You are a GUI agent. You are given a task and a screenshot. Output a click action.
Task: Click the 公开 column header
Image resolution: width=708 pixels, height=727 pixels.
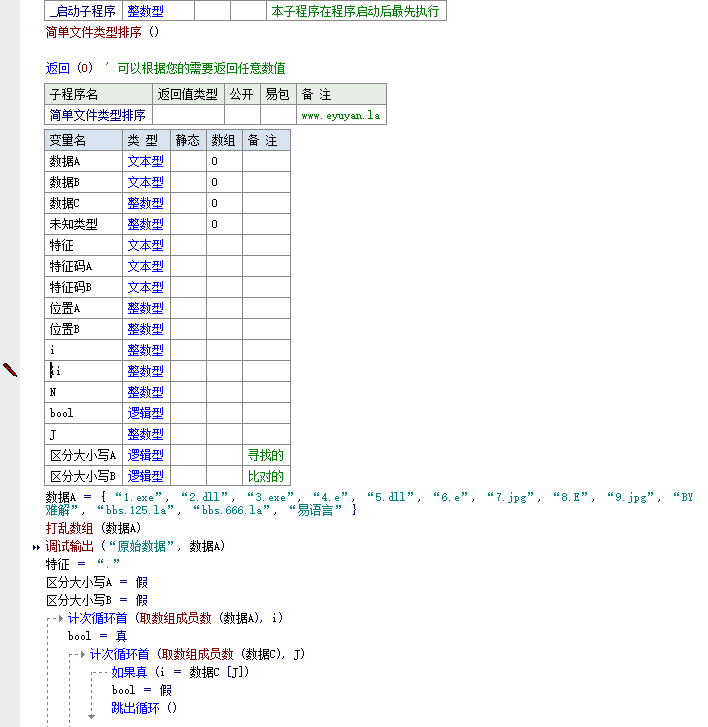click(x=242, y=94)
